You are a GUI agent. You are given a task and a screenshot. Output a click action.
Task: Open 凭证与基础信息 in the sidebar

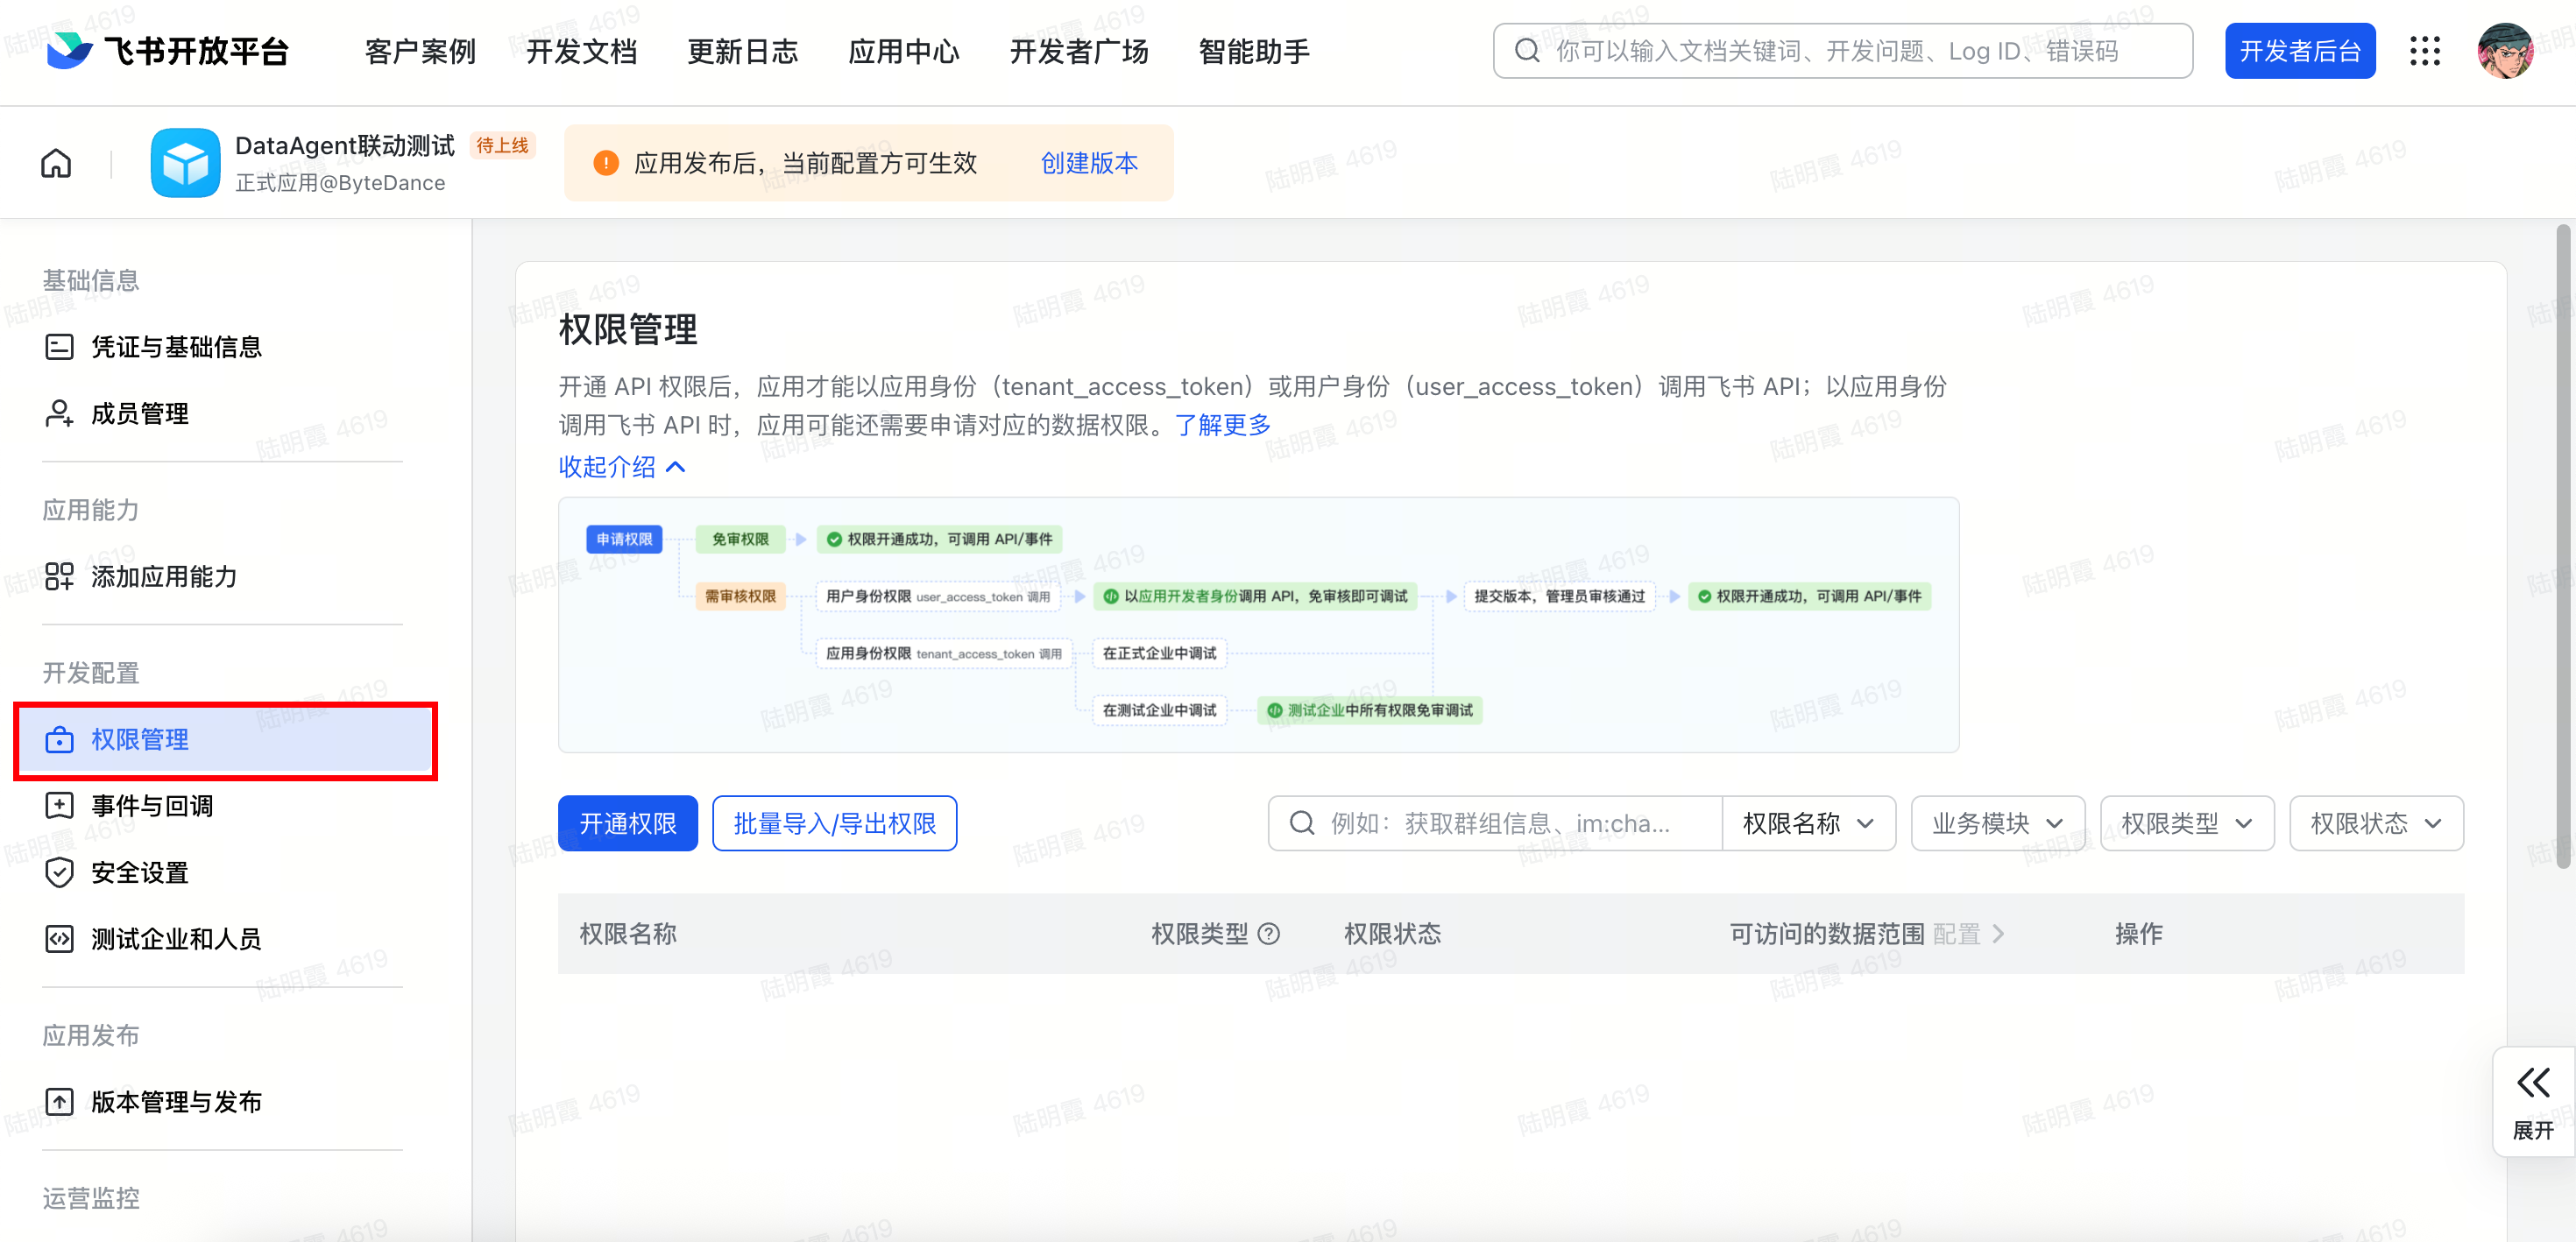pos(176,347)
